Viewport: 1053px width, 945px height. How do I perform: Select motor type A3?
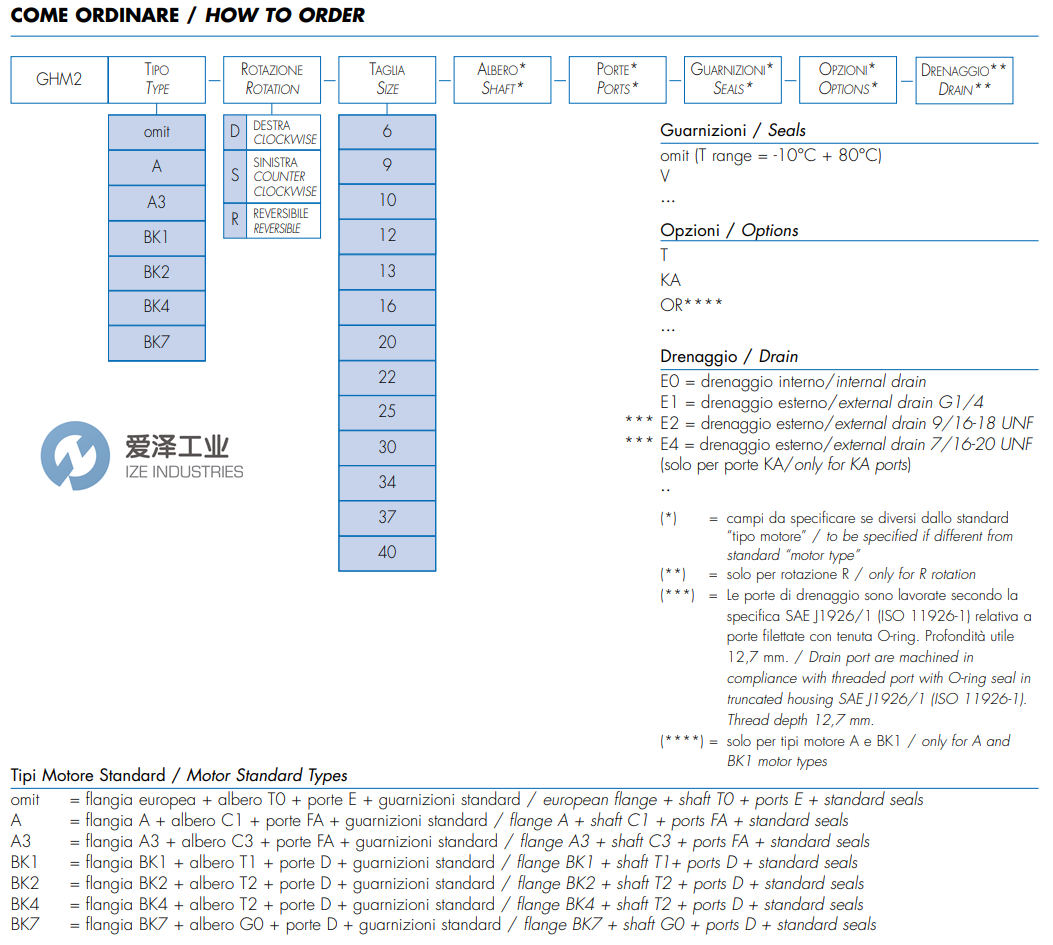(156, 201)
